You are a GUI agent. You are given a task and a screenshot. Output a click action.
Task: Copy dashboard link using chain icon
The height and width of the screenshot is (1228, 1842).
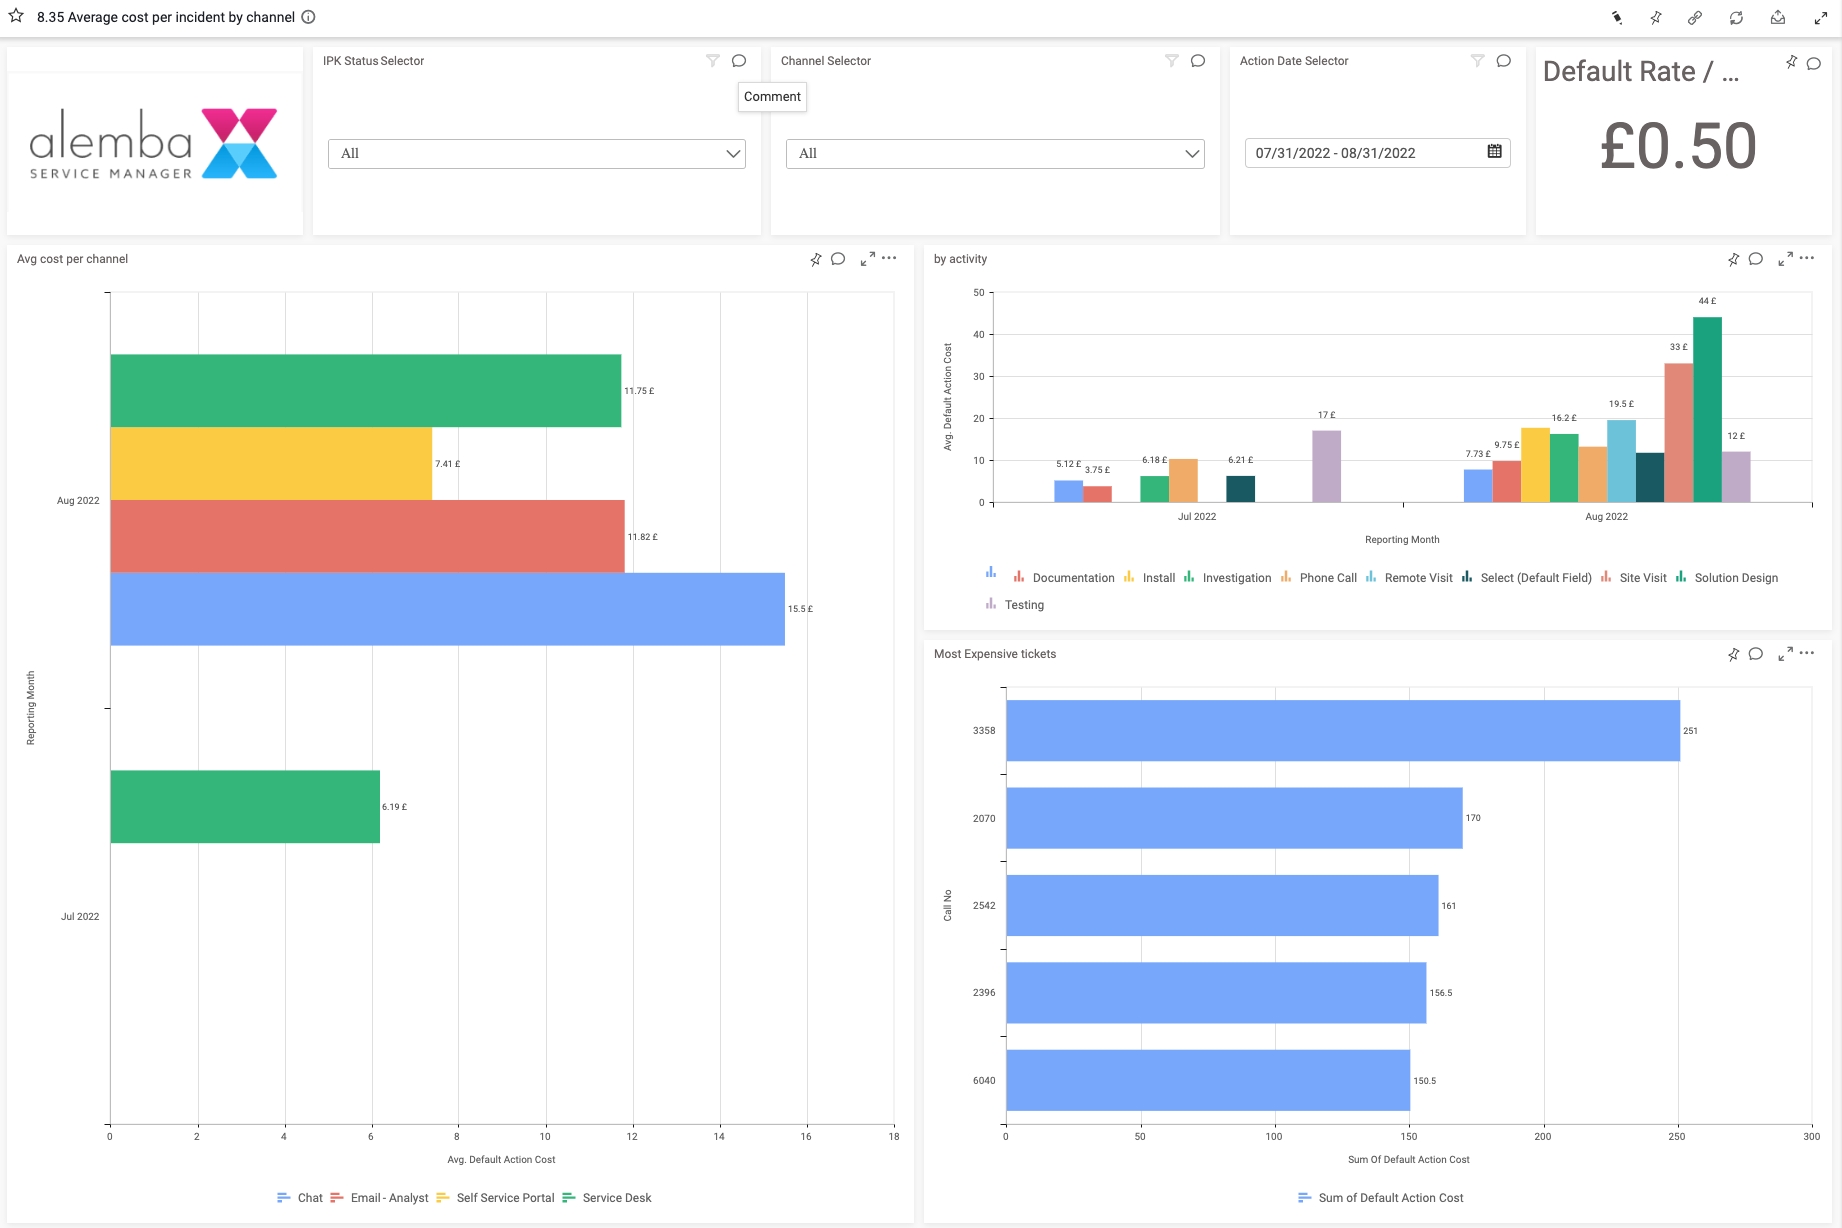pyautogui.click(x=1695, y=18)
